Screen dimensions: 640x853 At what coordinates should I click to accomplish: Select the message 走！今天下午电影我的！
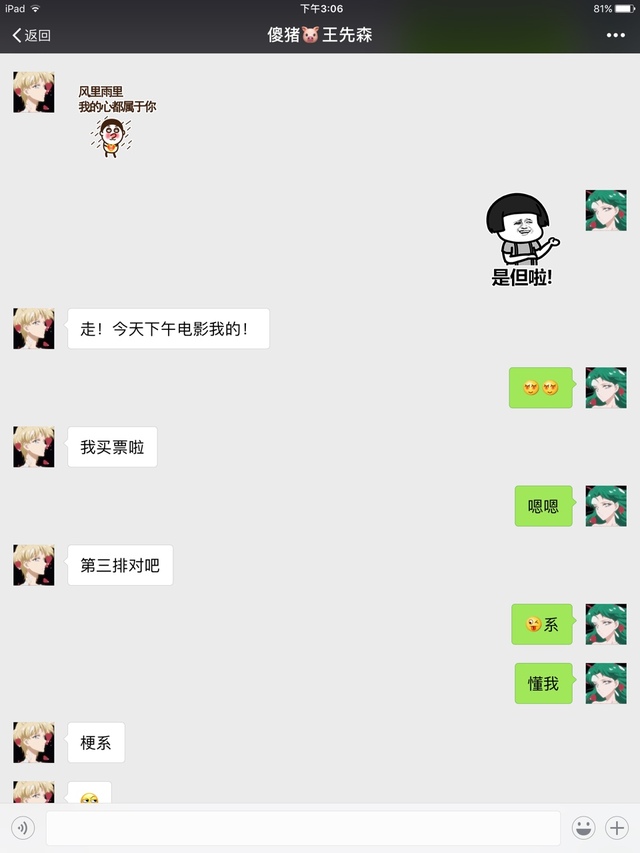point(168,329)
